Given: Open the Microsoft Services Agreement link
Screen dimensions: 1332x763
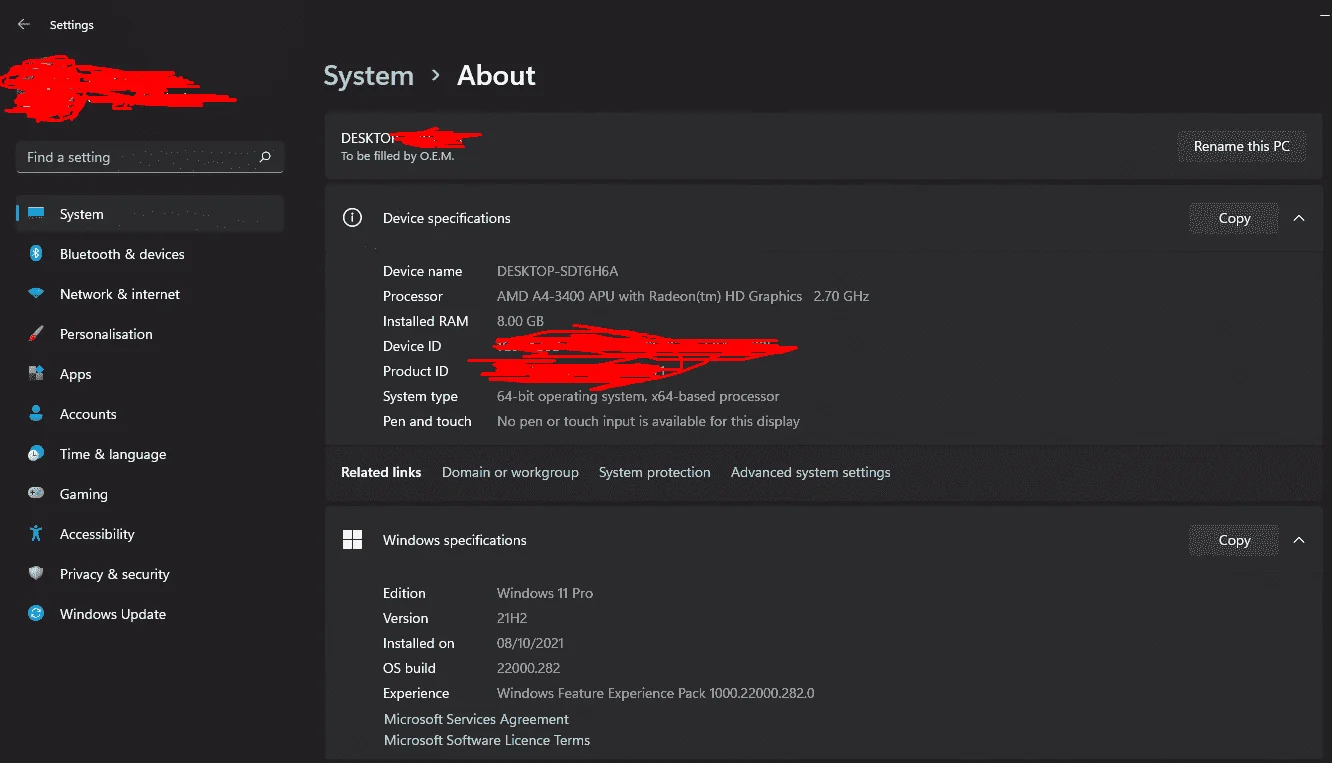Looking at the screenshot, I should click(x=476, y=719).
